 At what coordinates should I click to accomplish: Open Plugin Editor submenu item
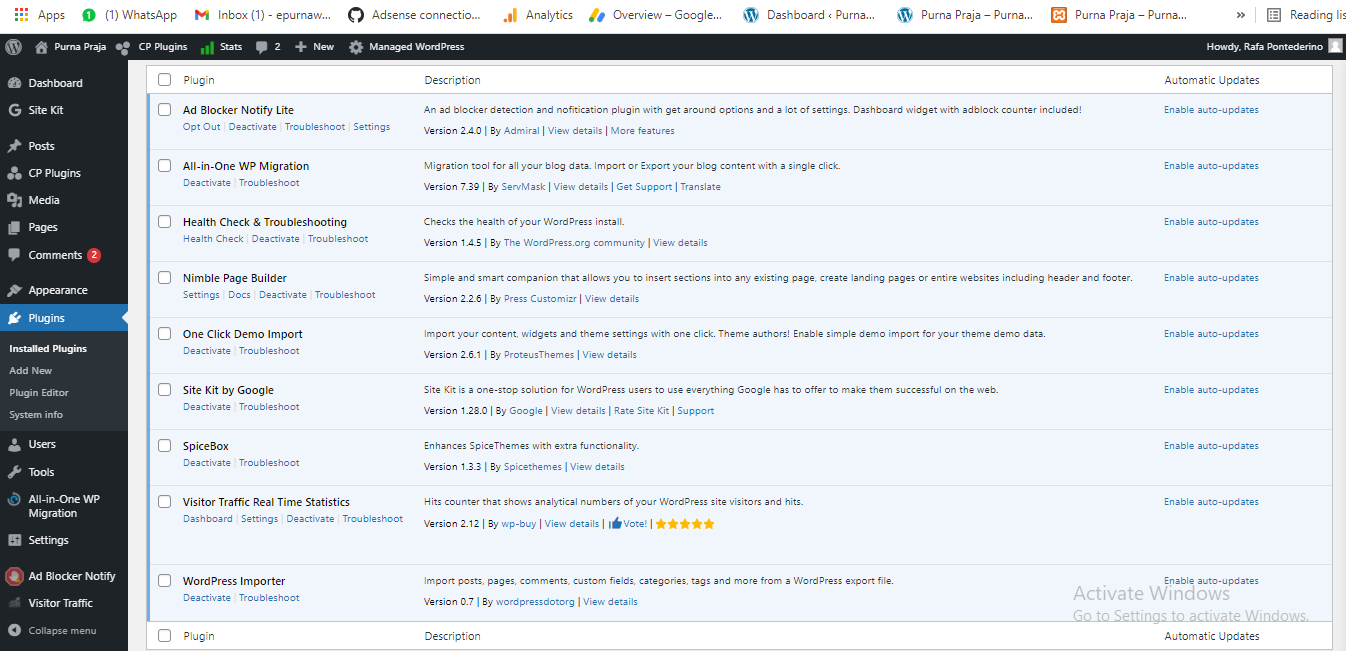coord(39,393)
